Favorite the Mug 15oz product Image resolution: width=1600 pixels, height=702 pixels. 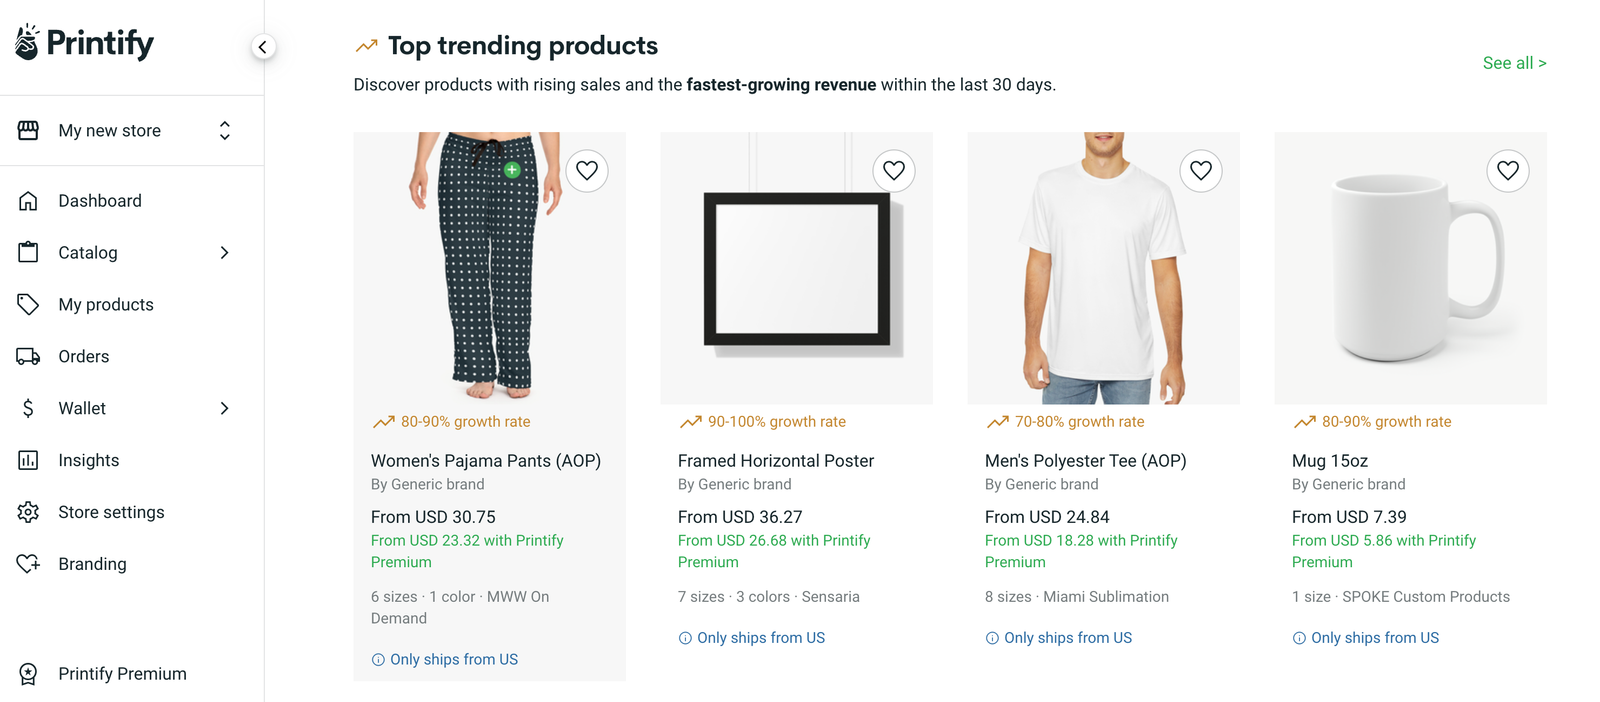[x=1508, y=171]
